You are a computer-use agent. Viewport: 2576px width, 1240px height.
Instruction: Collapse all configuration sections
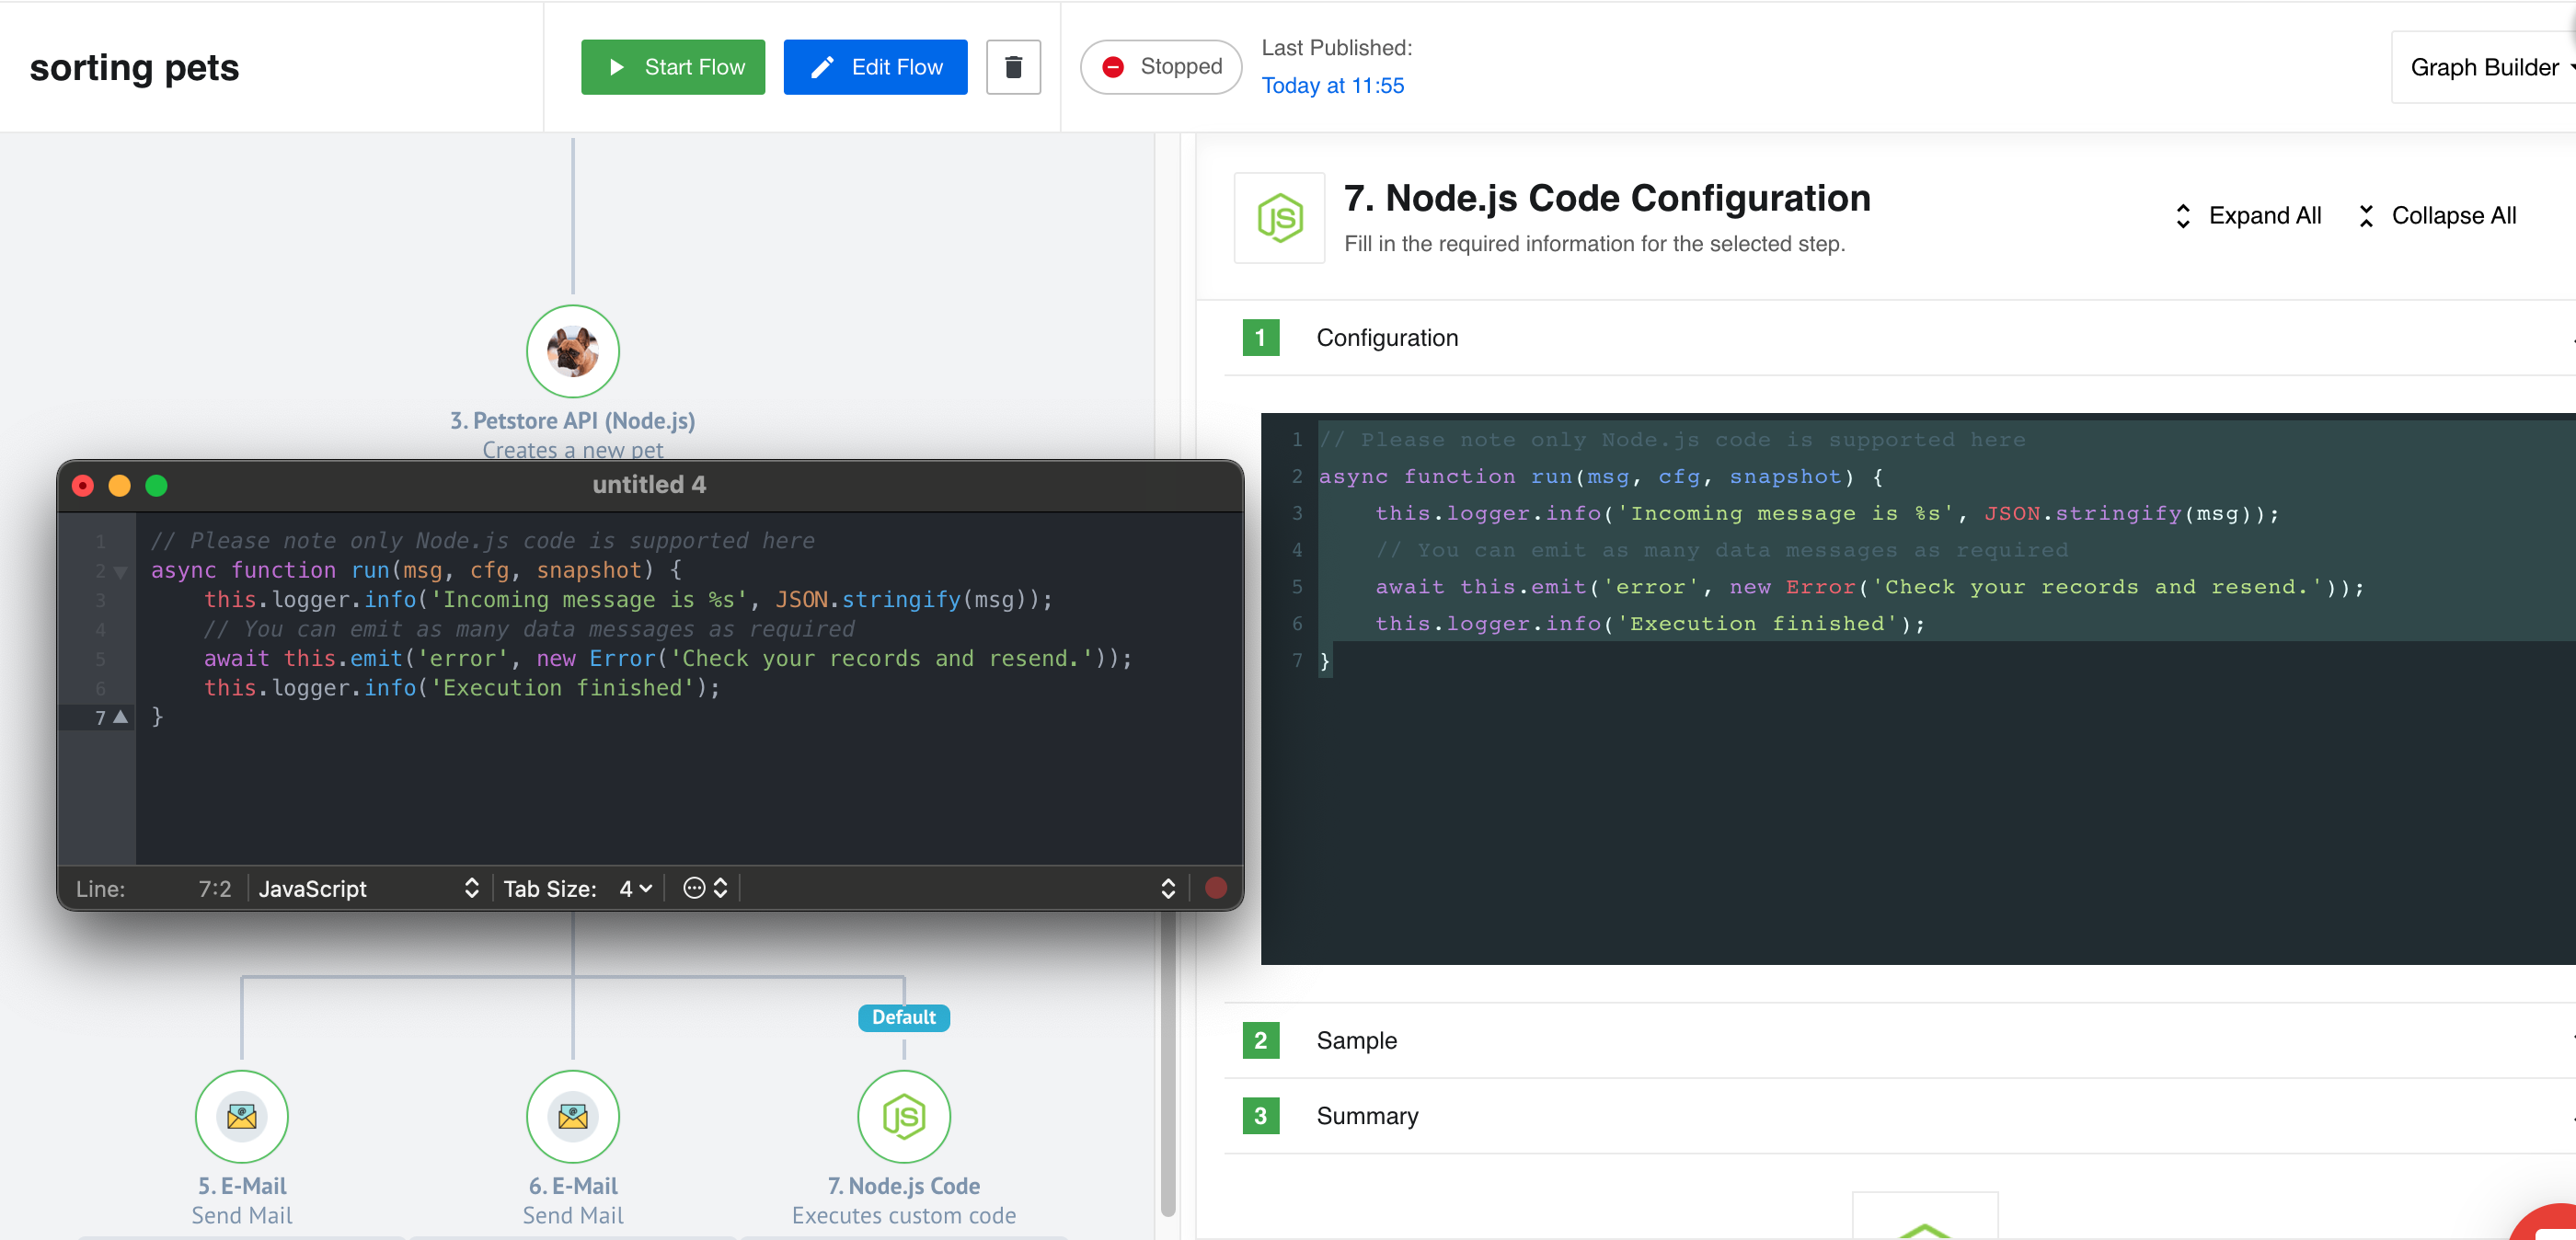(2438, 216)
